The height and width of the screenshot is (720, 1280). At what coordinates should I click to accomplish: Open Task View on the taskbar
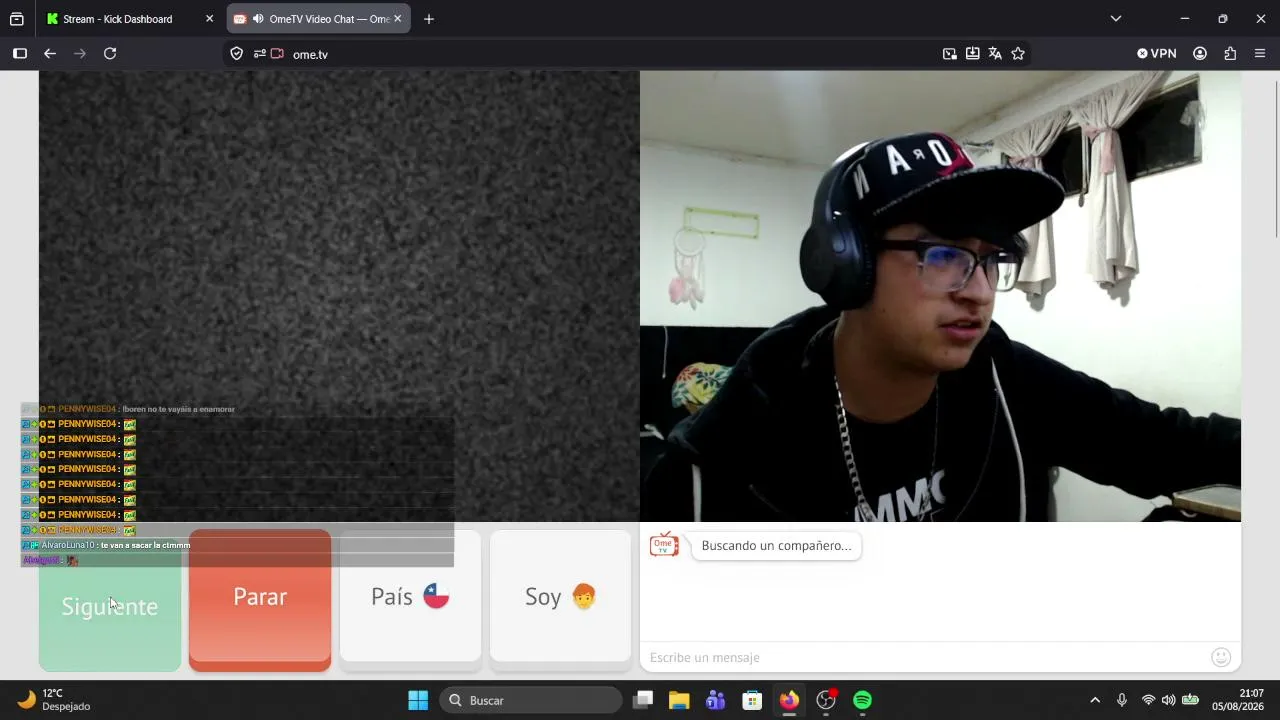[643, 700]
